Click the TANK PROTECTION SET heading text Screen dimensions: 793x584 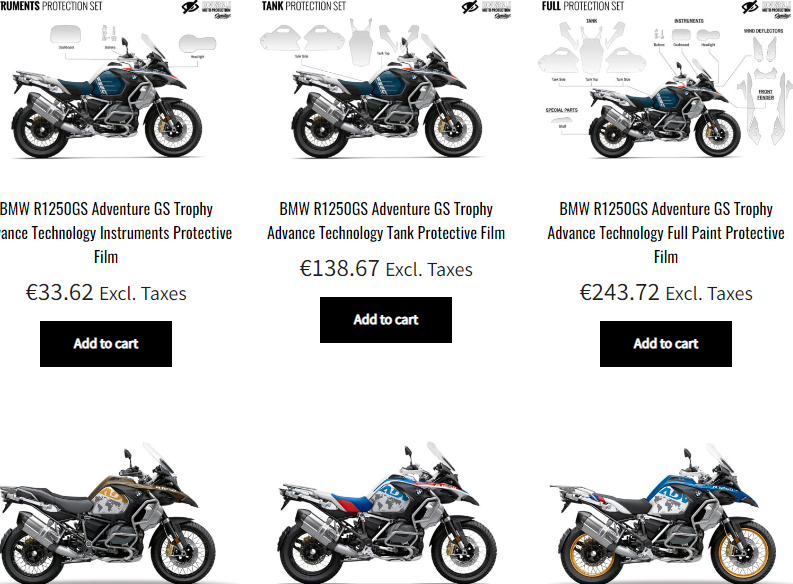[303, 6]
